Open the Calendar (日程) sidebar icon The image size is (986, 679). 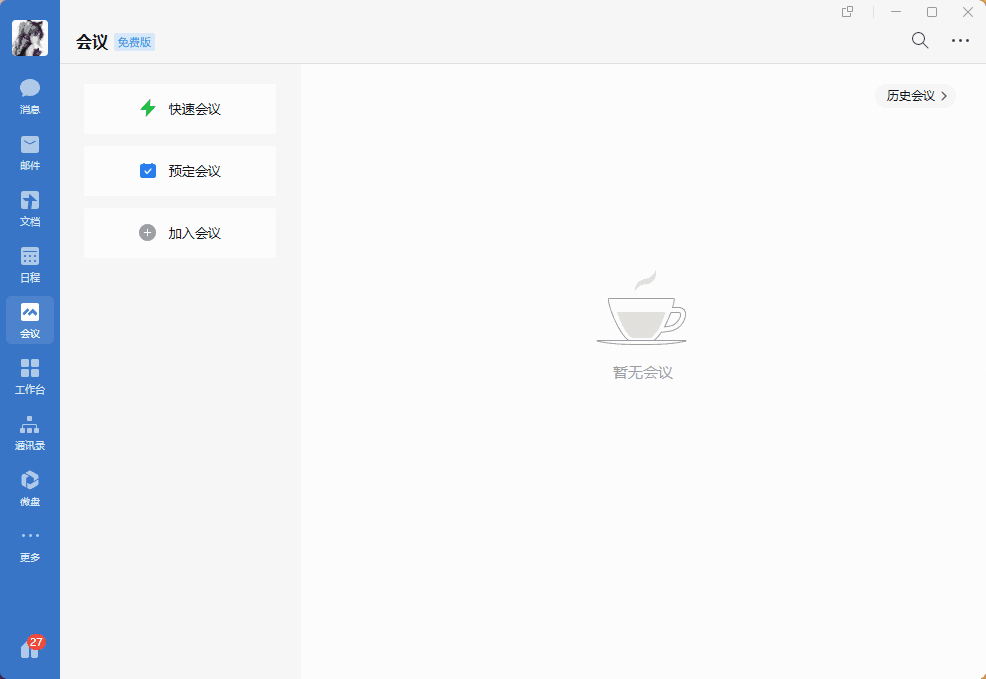[x=29, y=264]
